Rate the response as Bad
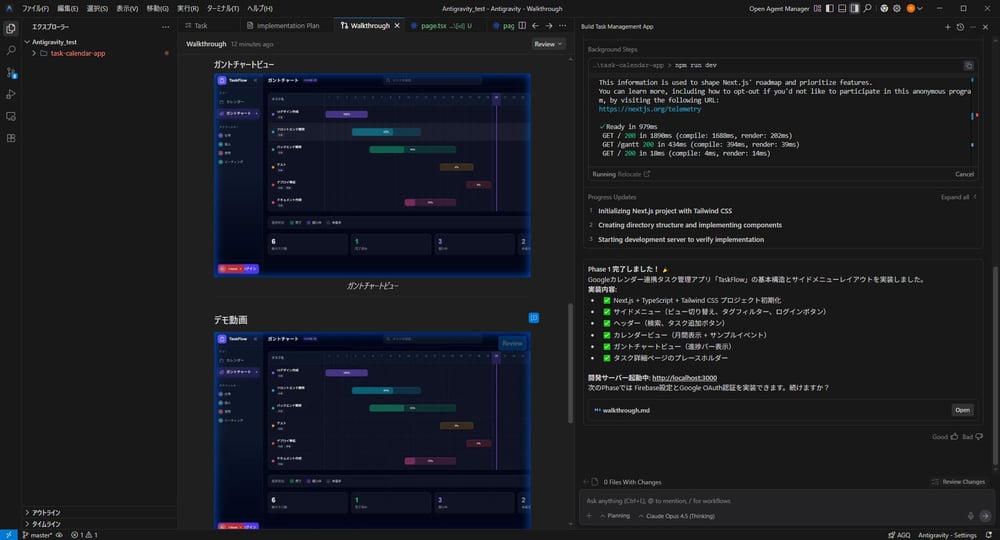Image resolution: width=1000 pixels, height=540 pixels. click(971, 437)
